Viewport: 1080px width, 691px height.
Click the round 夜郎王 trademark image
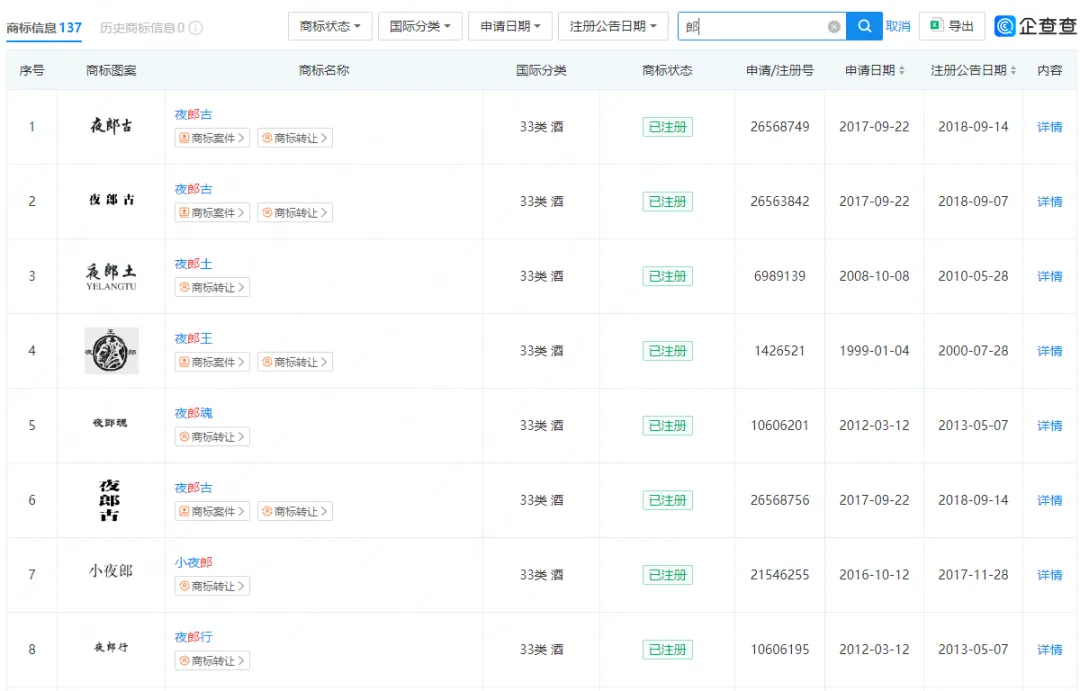coord(111,351)
